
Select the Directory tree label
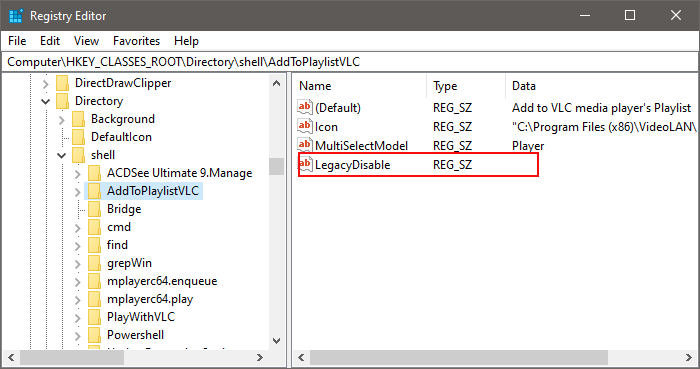pos(99,101)
